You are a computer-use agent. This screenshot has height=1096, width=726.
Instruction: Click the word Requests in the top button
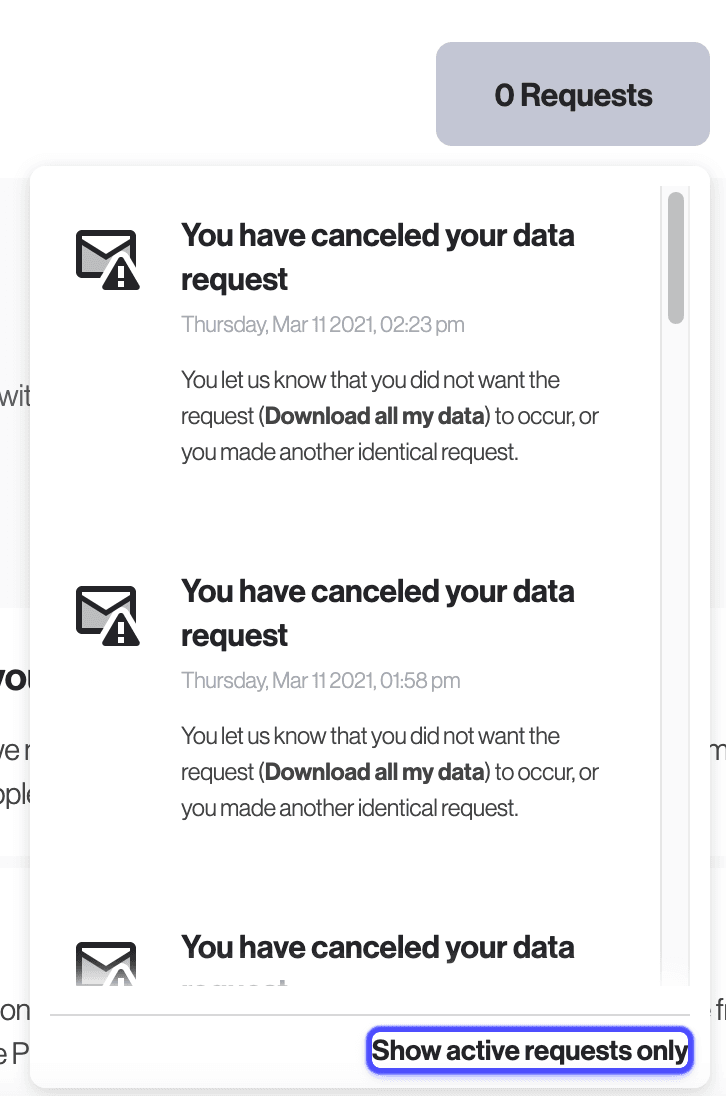pyautogui.click(x=586, y=96)
